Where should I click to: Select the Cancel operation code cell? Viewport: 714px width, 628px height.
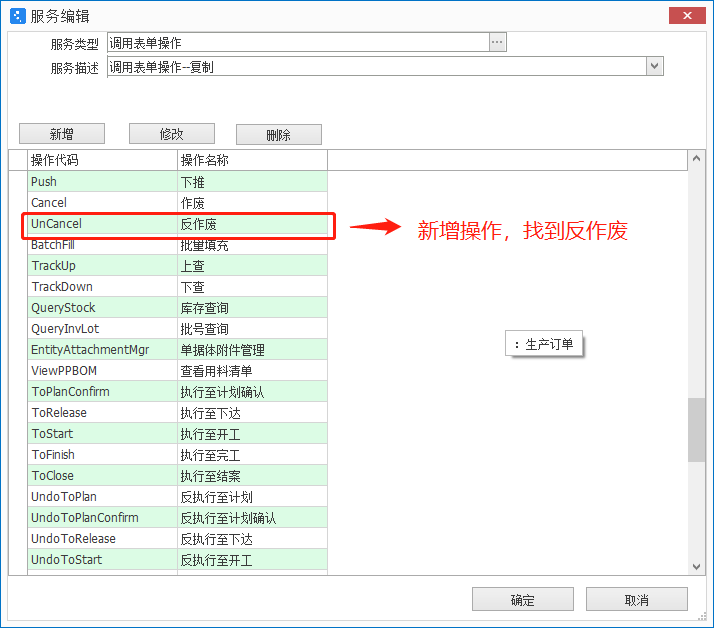(x=102, y=202)
